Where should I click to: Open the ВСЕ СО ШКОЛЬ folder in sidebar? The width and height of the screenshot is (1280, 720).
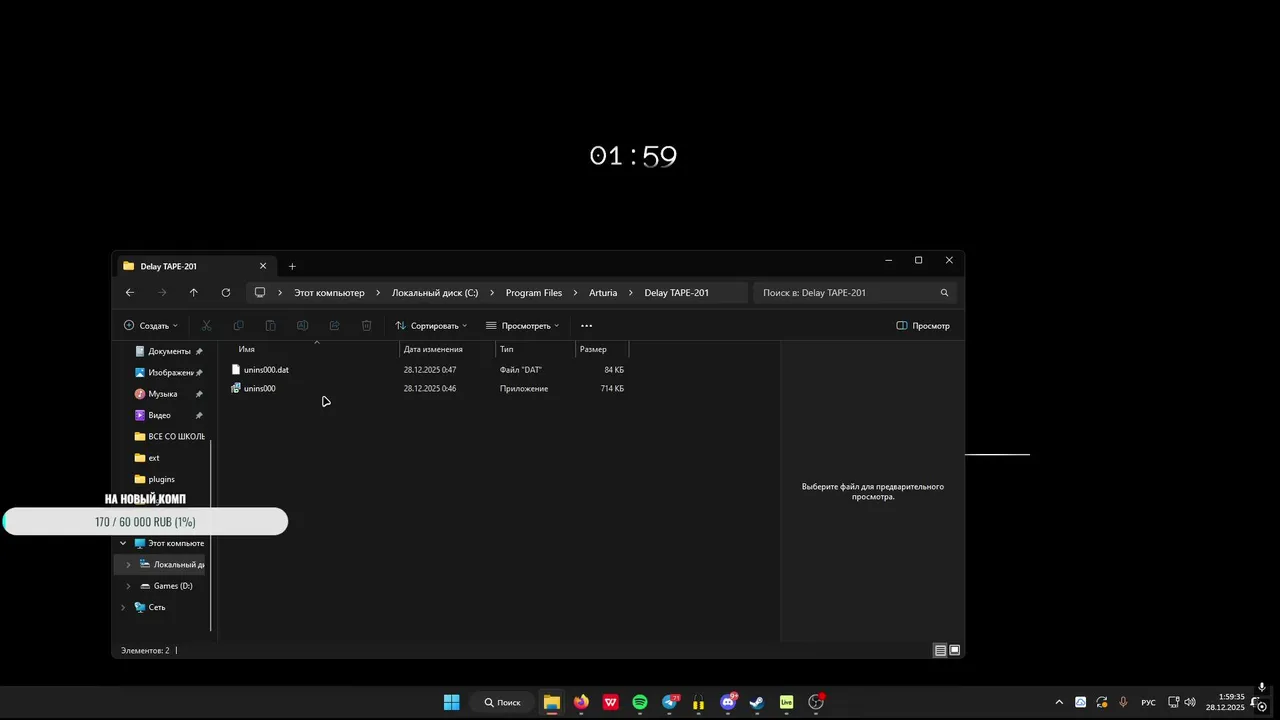168,436
